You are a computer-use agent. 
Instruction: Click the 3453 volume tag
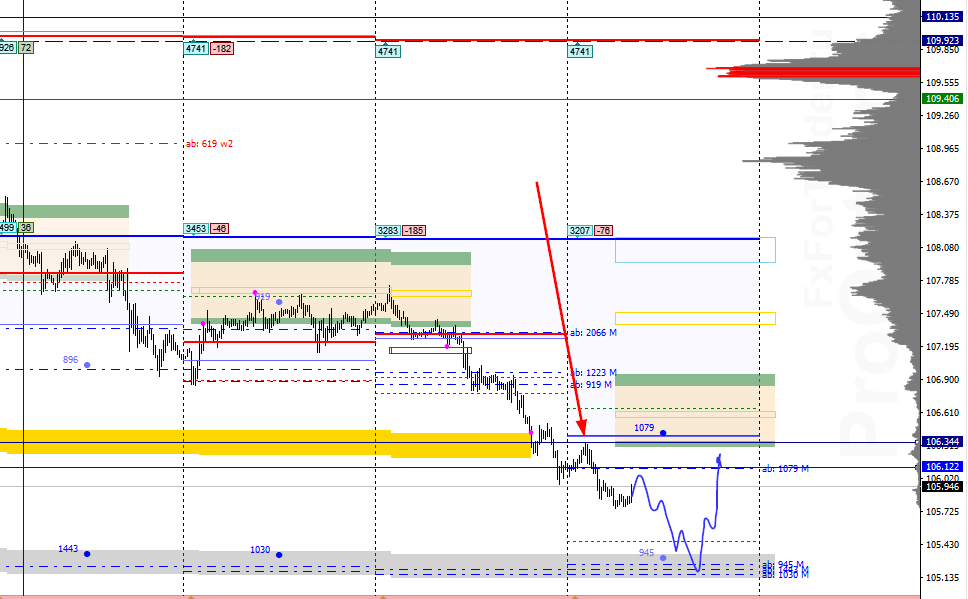click(x=196, y=228)
